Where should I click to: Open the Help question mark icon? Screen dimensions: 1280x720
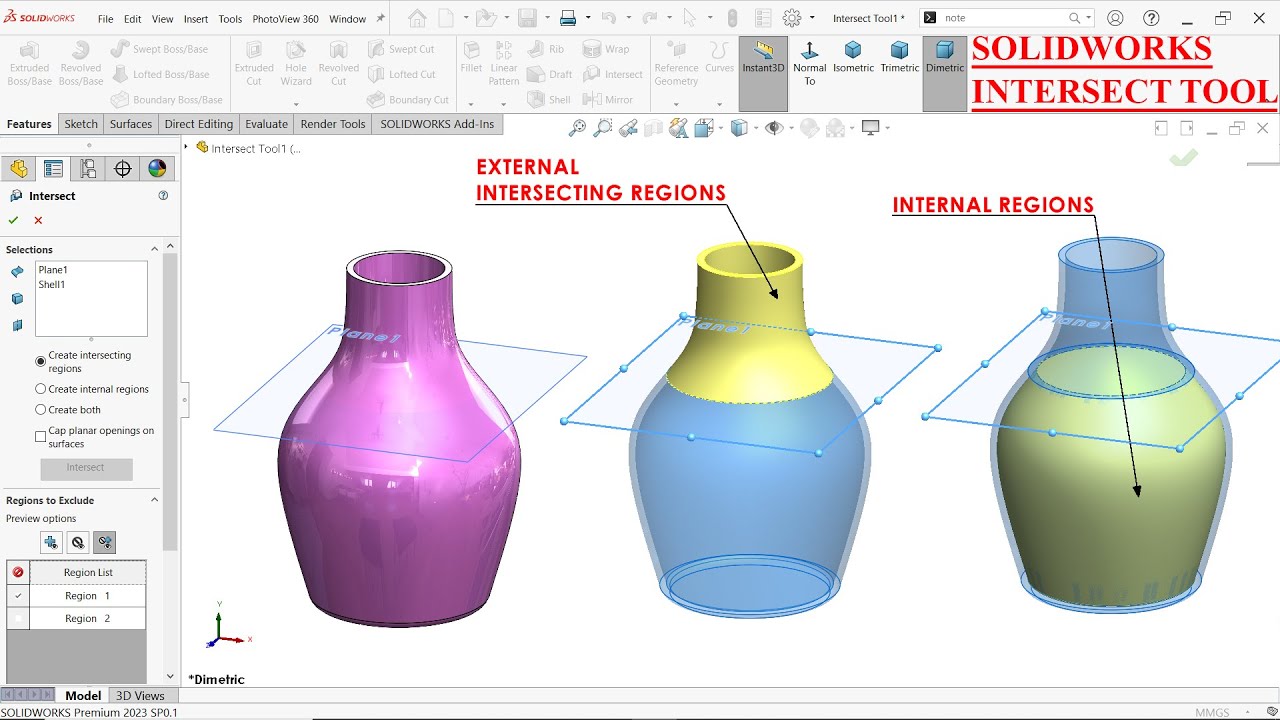tap(1151, 18)
